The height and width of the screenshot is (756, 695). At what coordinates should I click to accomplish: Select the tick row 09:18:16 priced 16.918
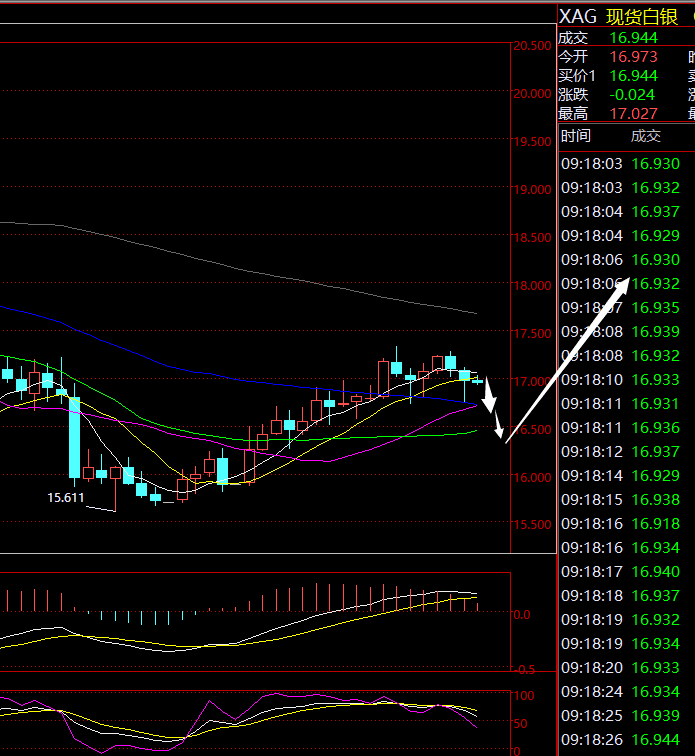pyautogui.click(x=620, y=524)
